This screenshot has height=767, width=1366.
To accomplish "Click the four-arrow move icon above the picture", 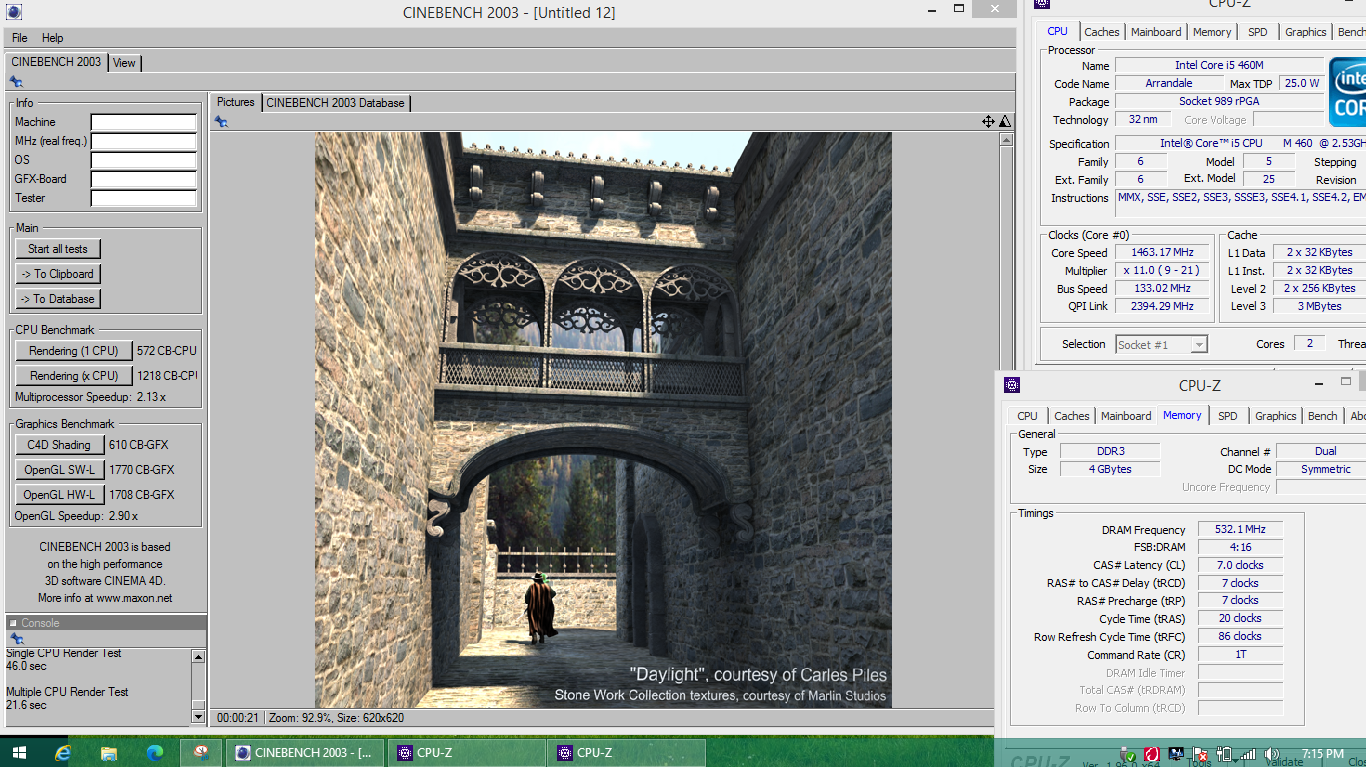I will tap(988, 121).
